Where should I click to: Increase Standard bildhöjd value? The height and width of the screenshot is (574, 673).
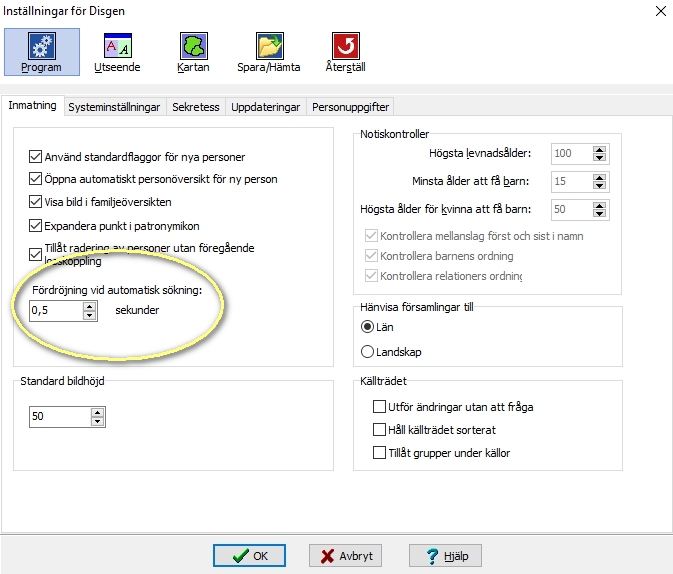point(97,412)
